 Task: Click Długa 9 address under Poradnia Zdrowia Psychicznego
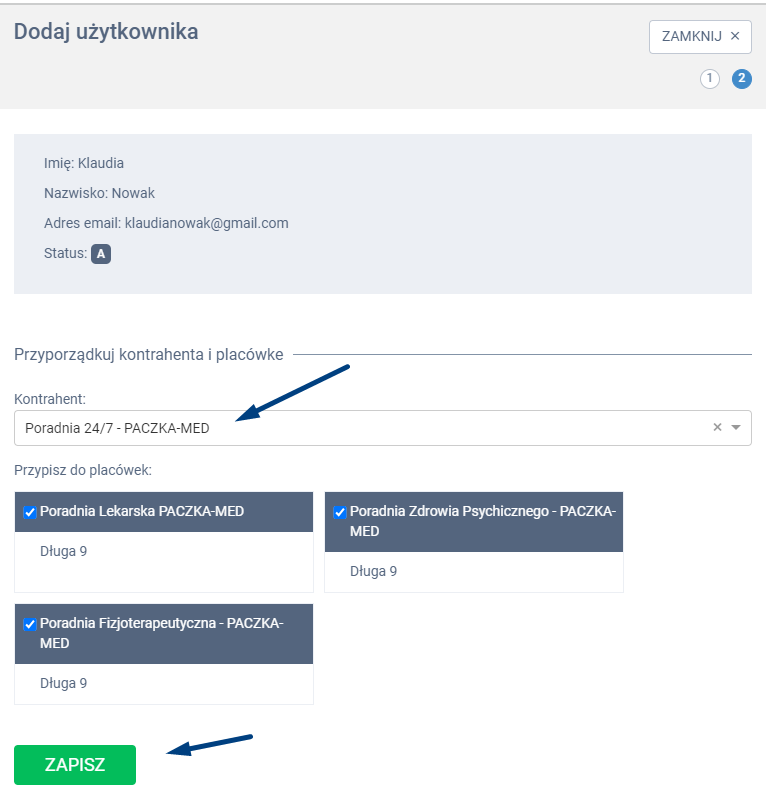tap(373, 571)
